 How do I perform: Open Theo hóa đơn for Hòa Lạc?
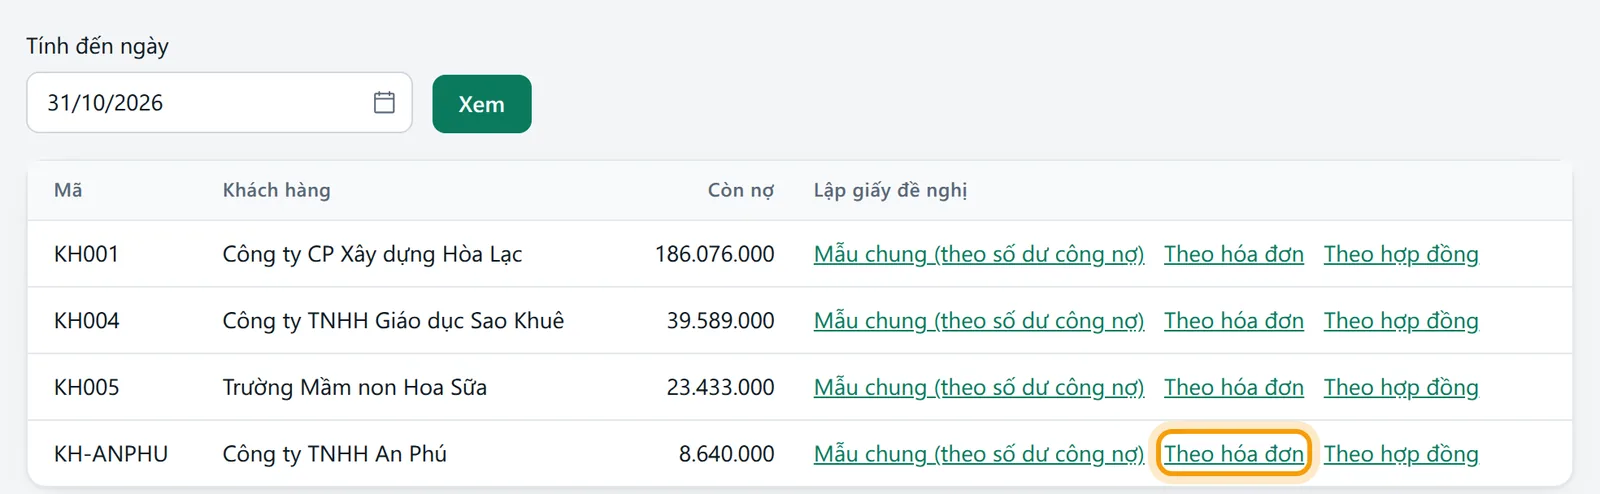[x=1234, y=254]
